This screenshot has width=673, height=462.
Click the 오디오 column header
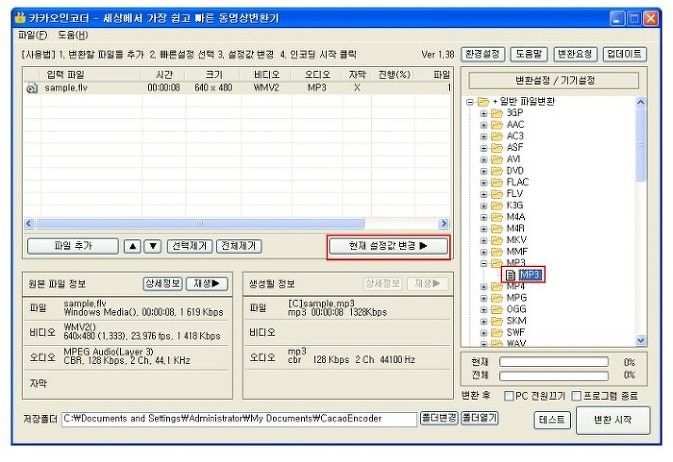coord(318,75)
